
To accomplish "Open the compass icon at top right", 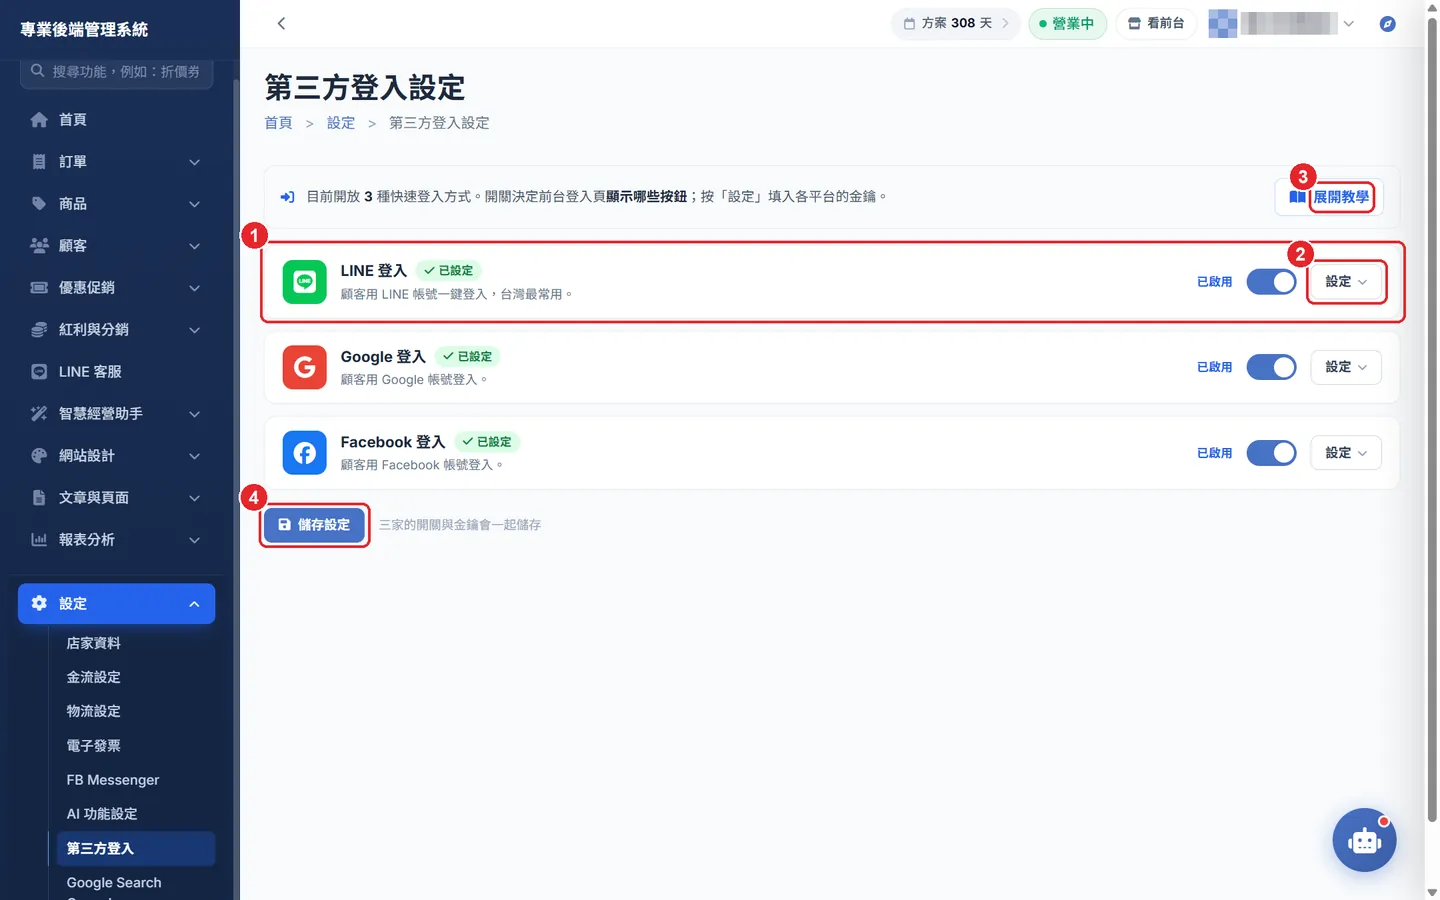I will (1387, 23).
